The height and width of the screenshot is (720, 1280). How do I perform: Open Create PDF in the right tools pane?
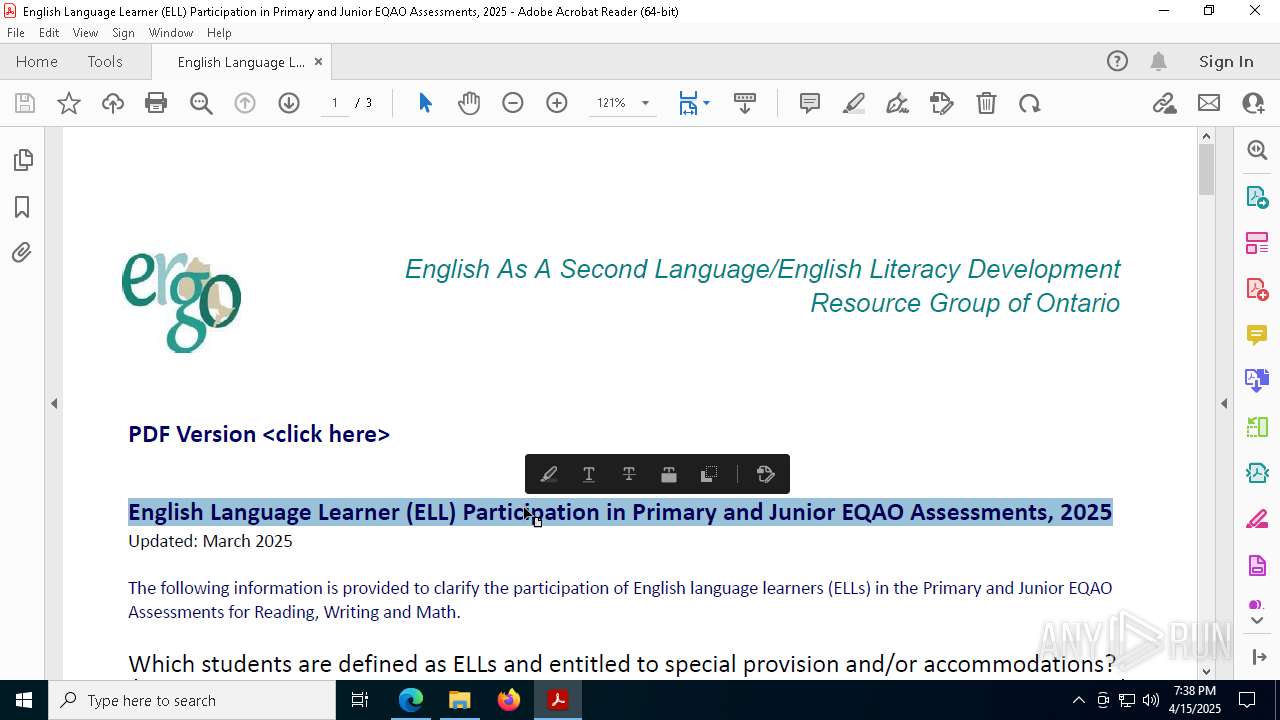pos(1257,289)
